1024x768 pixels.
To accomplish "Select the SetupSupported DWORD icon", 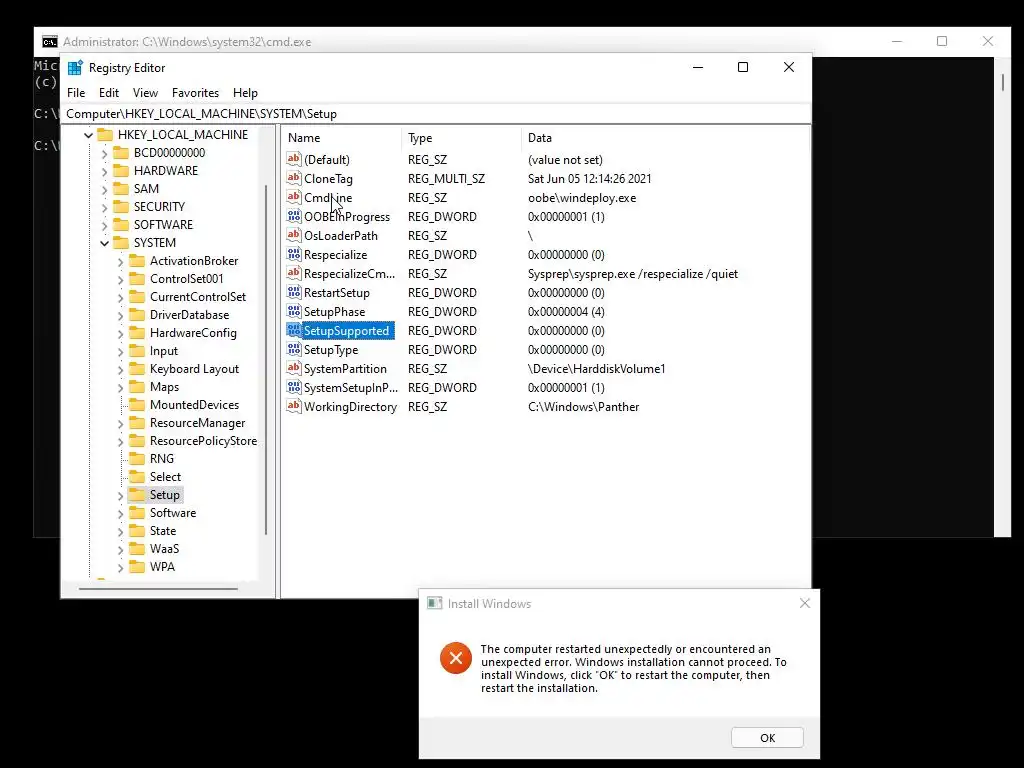I will pyautogui.click(x=294, y=330).
